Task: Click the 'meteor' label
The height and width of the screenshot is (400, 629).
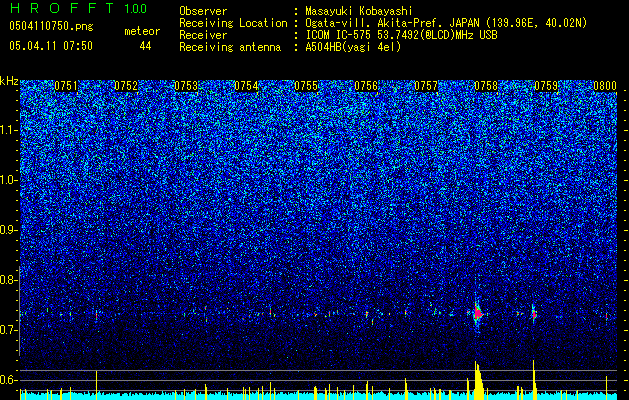Action: pos(142,31)
